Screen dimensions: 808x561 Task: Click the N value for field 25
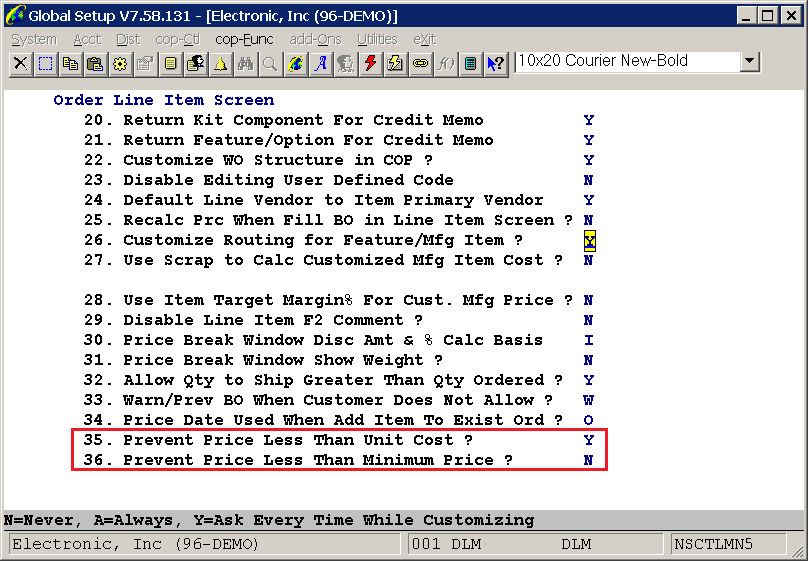click(588, 220)
